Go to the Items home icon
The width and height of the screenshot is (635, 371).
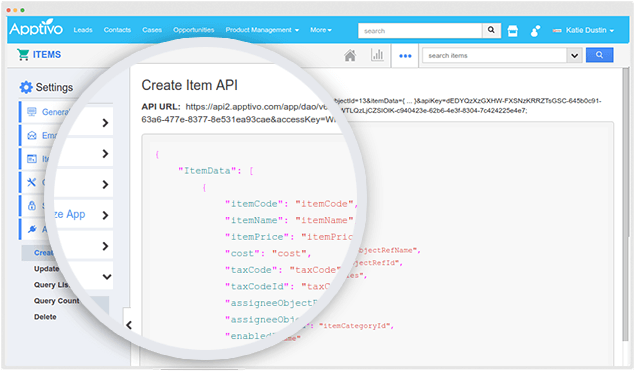[350, 55]
